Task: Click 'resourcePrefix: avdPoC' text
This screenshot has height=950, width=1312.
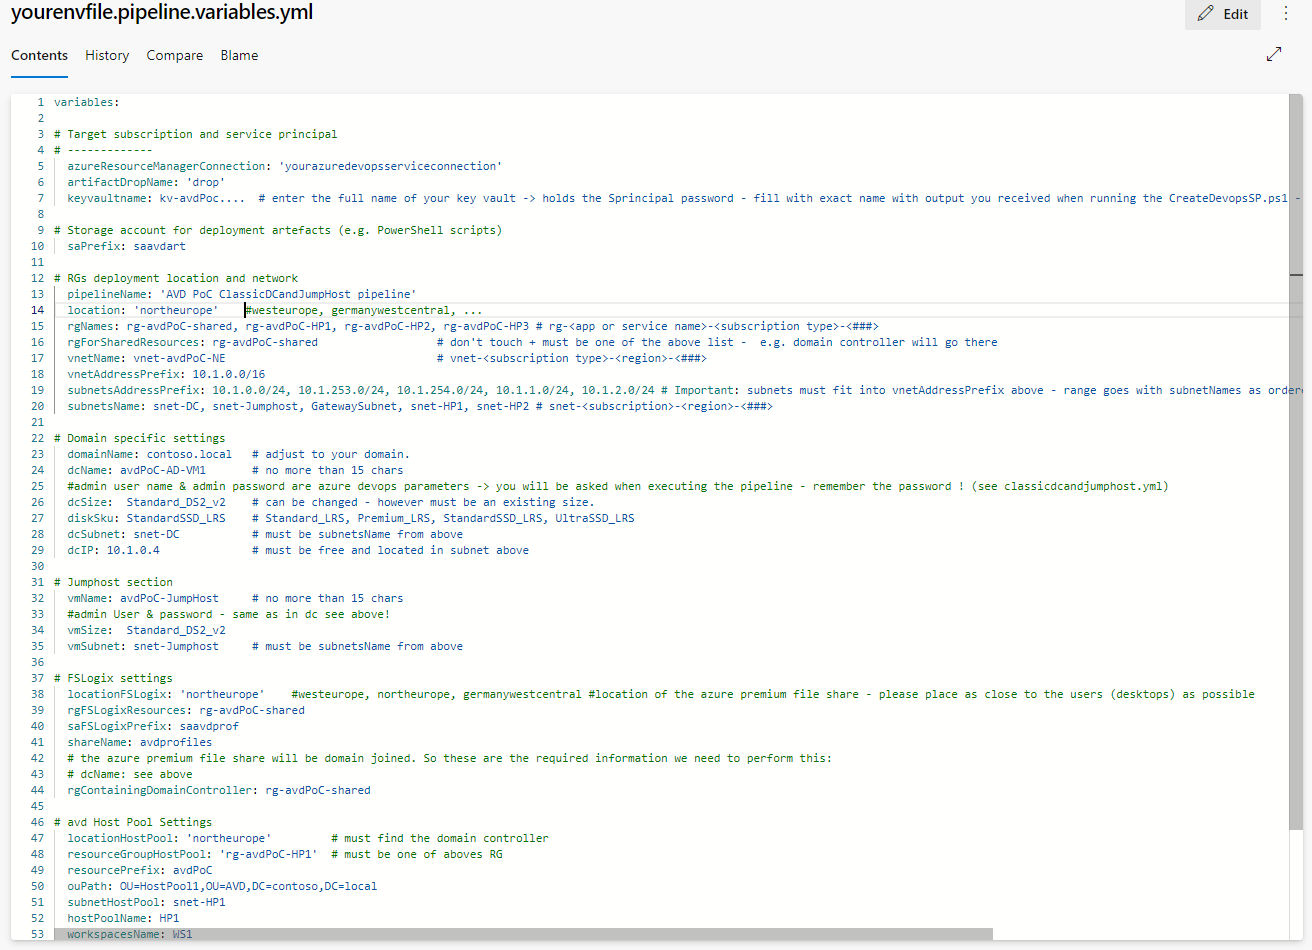Action: pyautogui.click(x=140, y=870)
